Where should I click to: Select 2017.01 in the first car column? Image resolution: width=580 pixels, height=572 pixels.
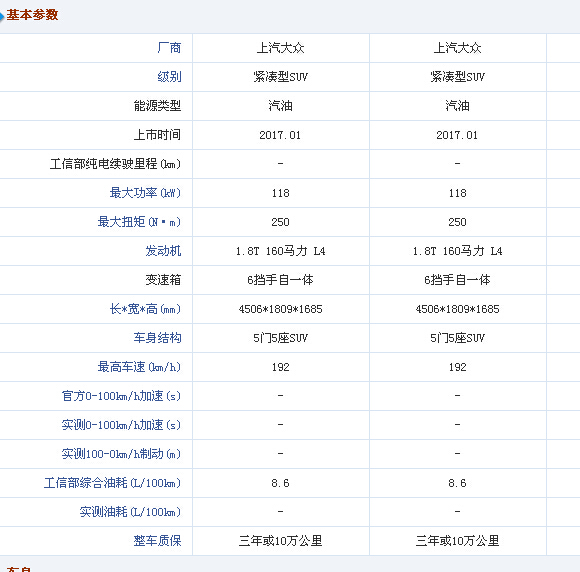pyautogui.click(x=280, y=135)
